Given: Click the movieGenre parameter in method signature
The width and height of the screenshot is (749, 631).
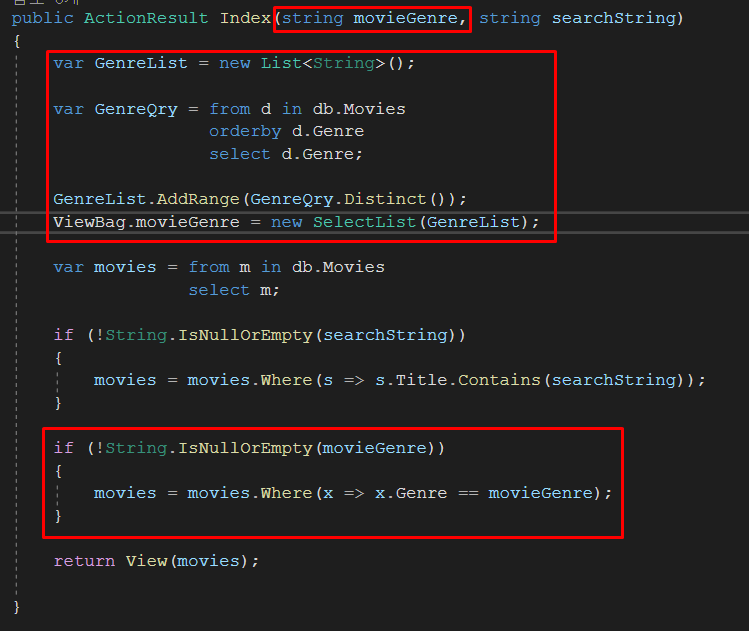Looking at the screenshot, I should [405, 18].
